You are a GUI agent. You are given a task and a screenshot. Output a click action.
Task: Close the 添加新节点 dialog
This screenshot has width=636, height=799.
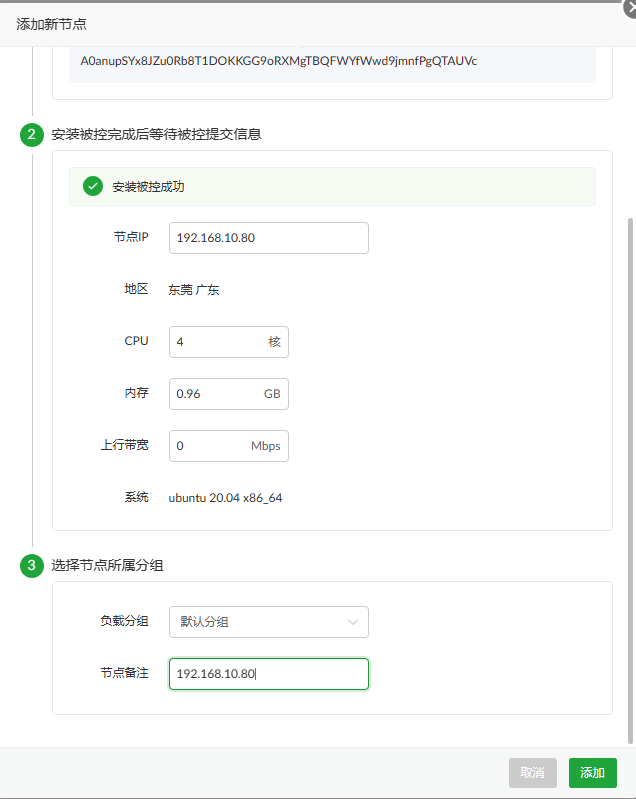(630, 9)
